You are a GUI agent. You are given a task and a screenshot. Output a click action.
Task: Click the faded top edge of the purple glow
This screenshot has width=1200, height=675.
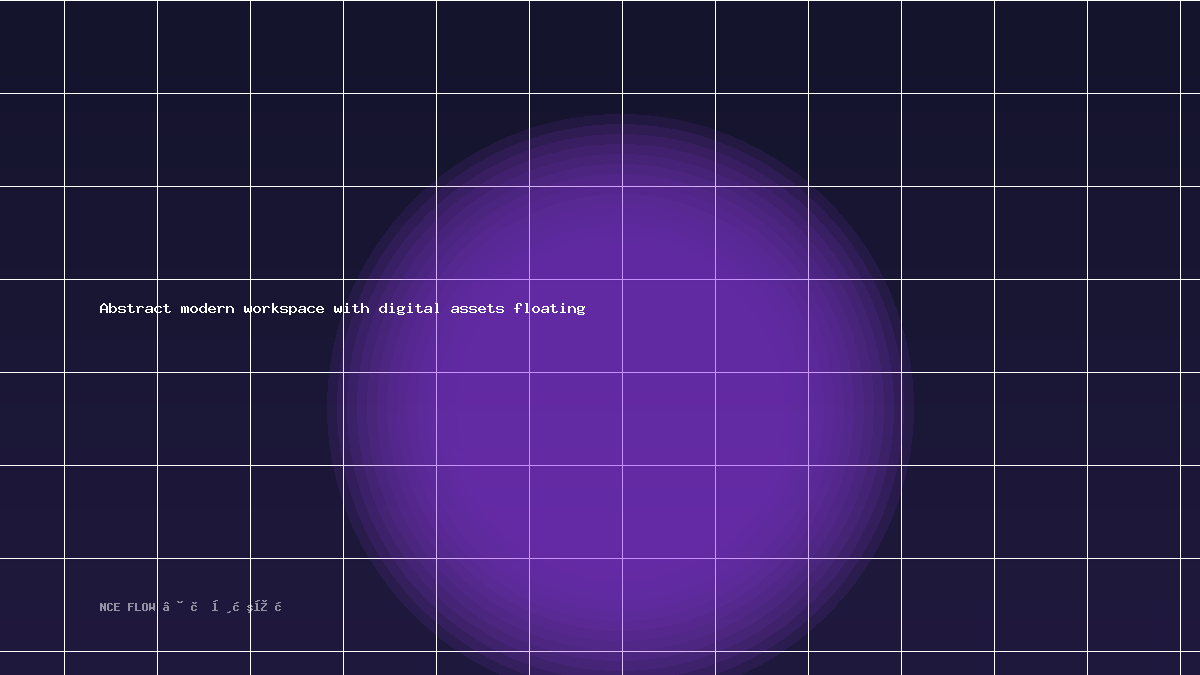coord(620,122)
